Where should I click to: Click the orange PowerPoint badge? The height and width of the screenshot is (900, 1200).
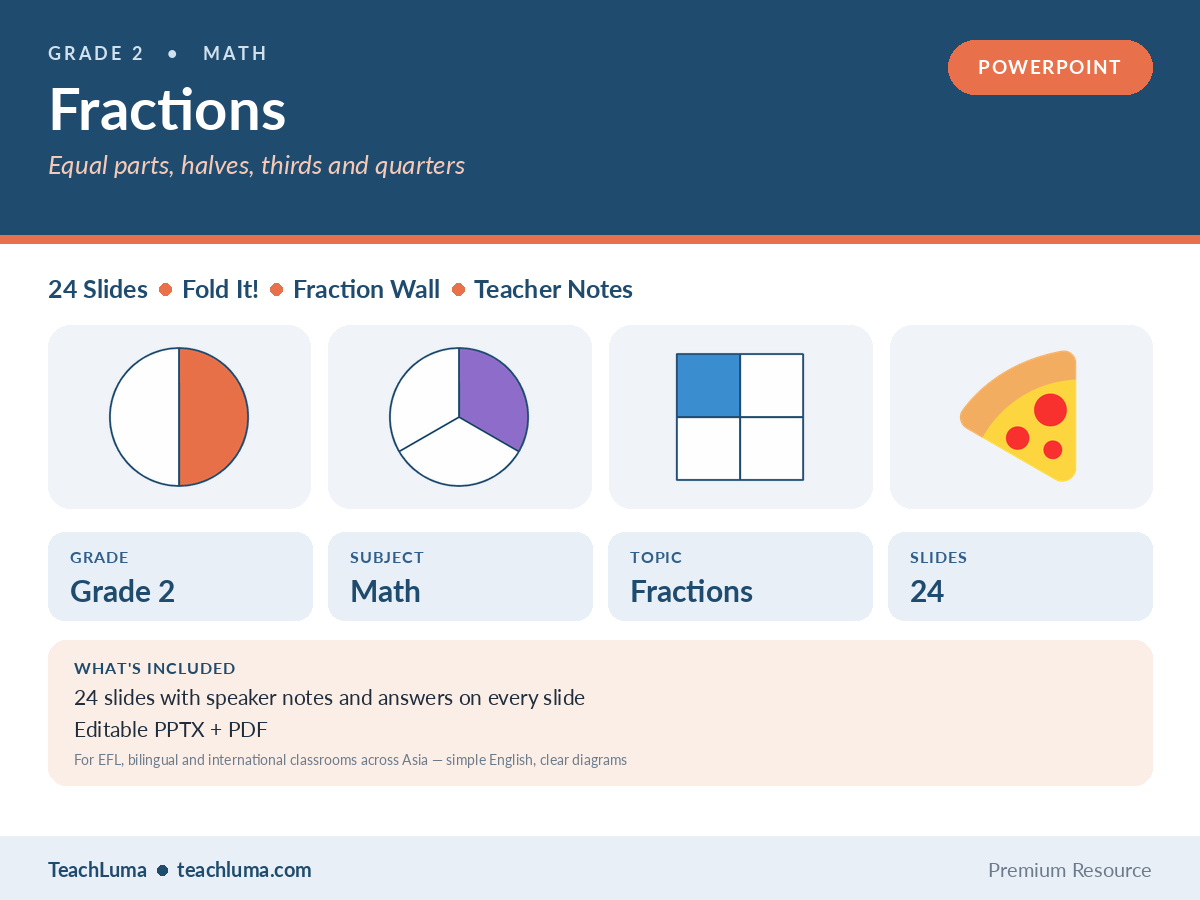pyautogui.click(x=1050, y=68)
